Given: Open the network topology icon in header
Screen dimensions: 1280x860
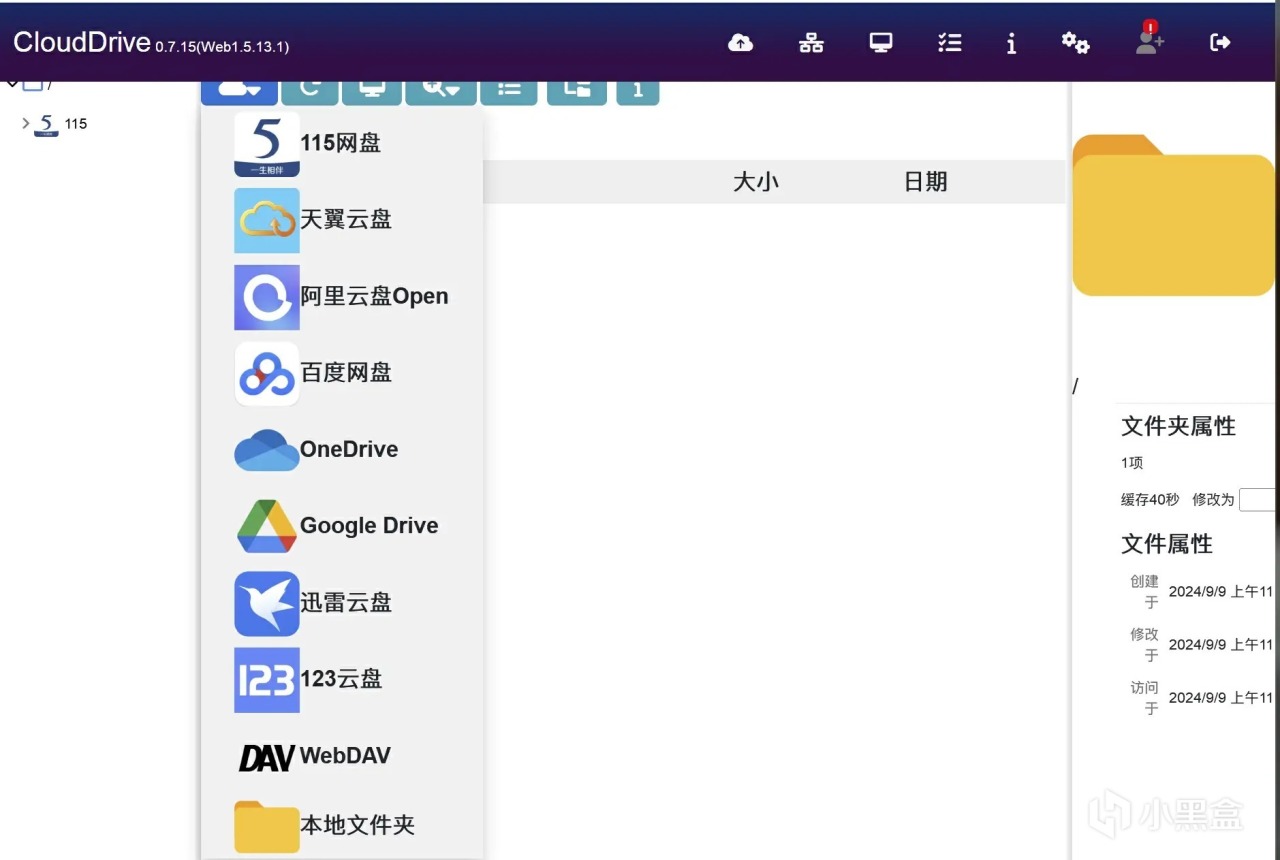Looking at the screenshot, I should click(811, 42).
